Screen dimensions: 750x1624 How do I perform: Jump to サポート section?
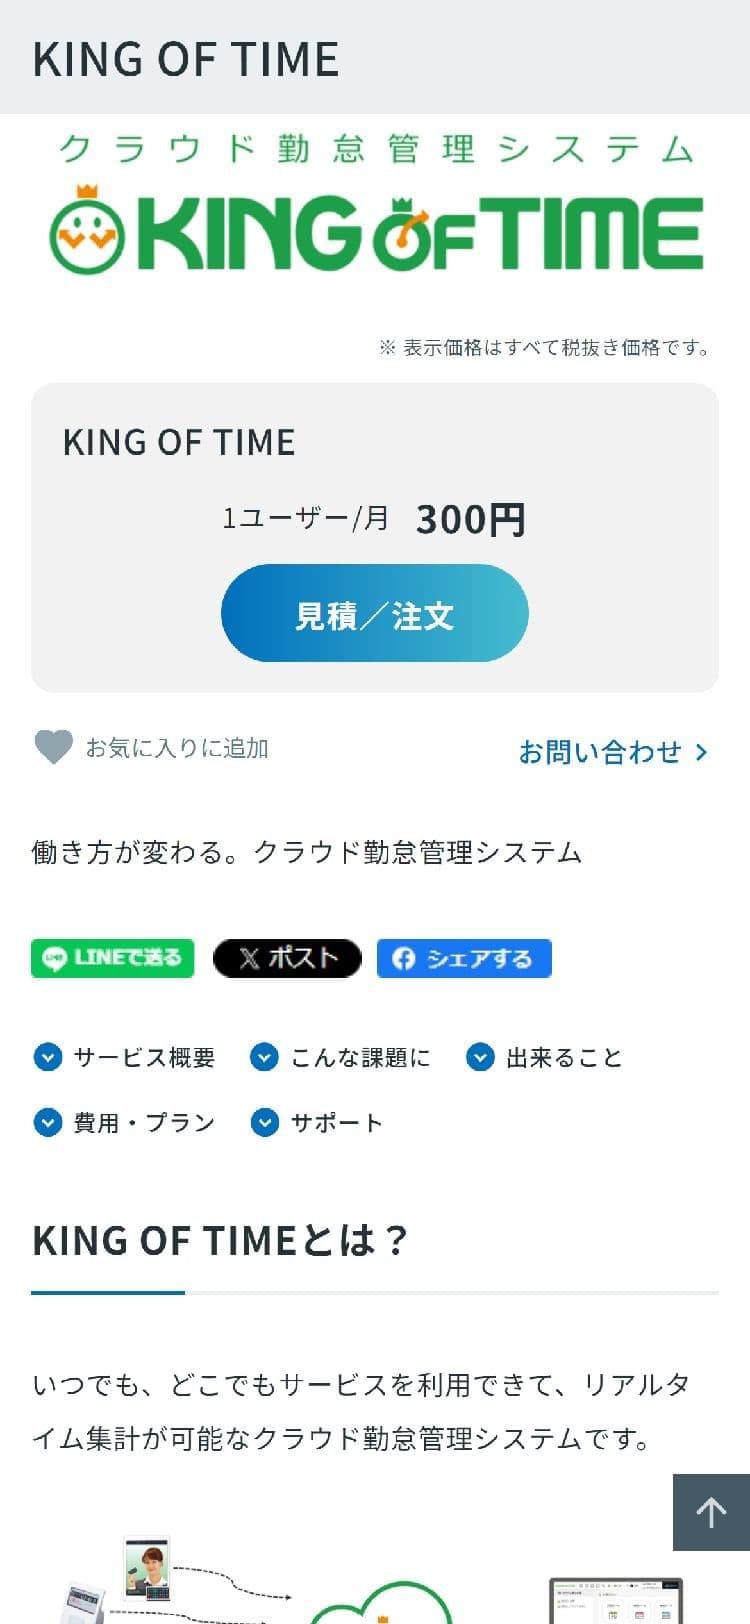pos(336,1122)
